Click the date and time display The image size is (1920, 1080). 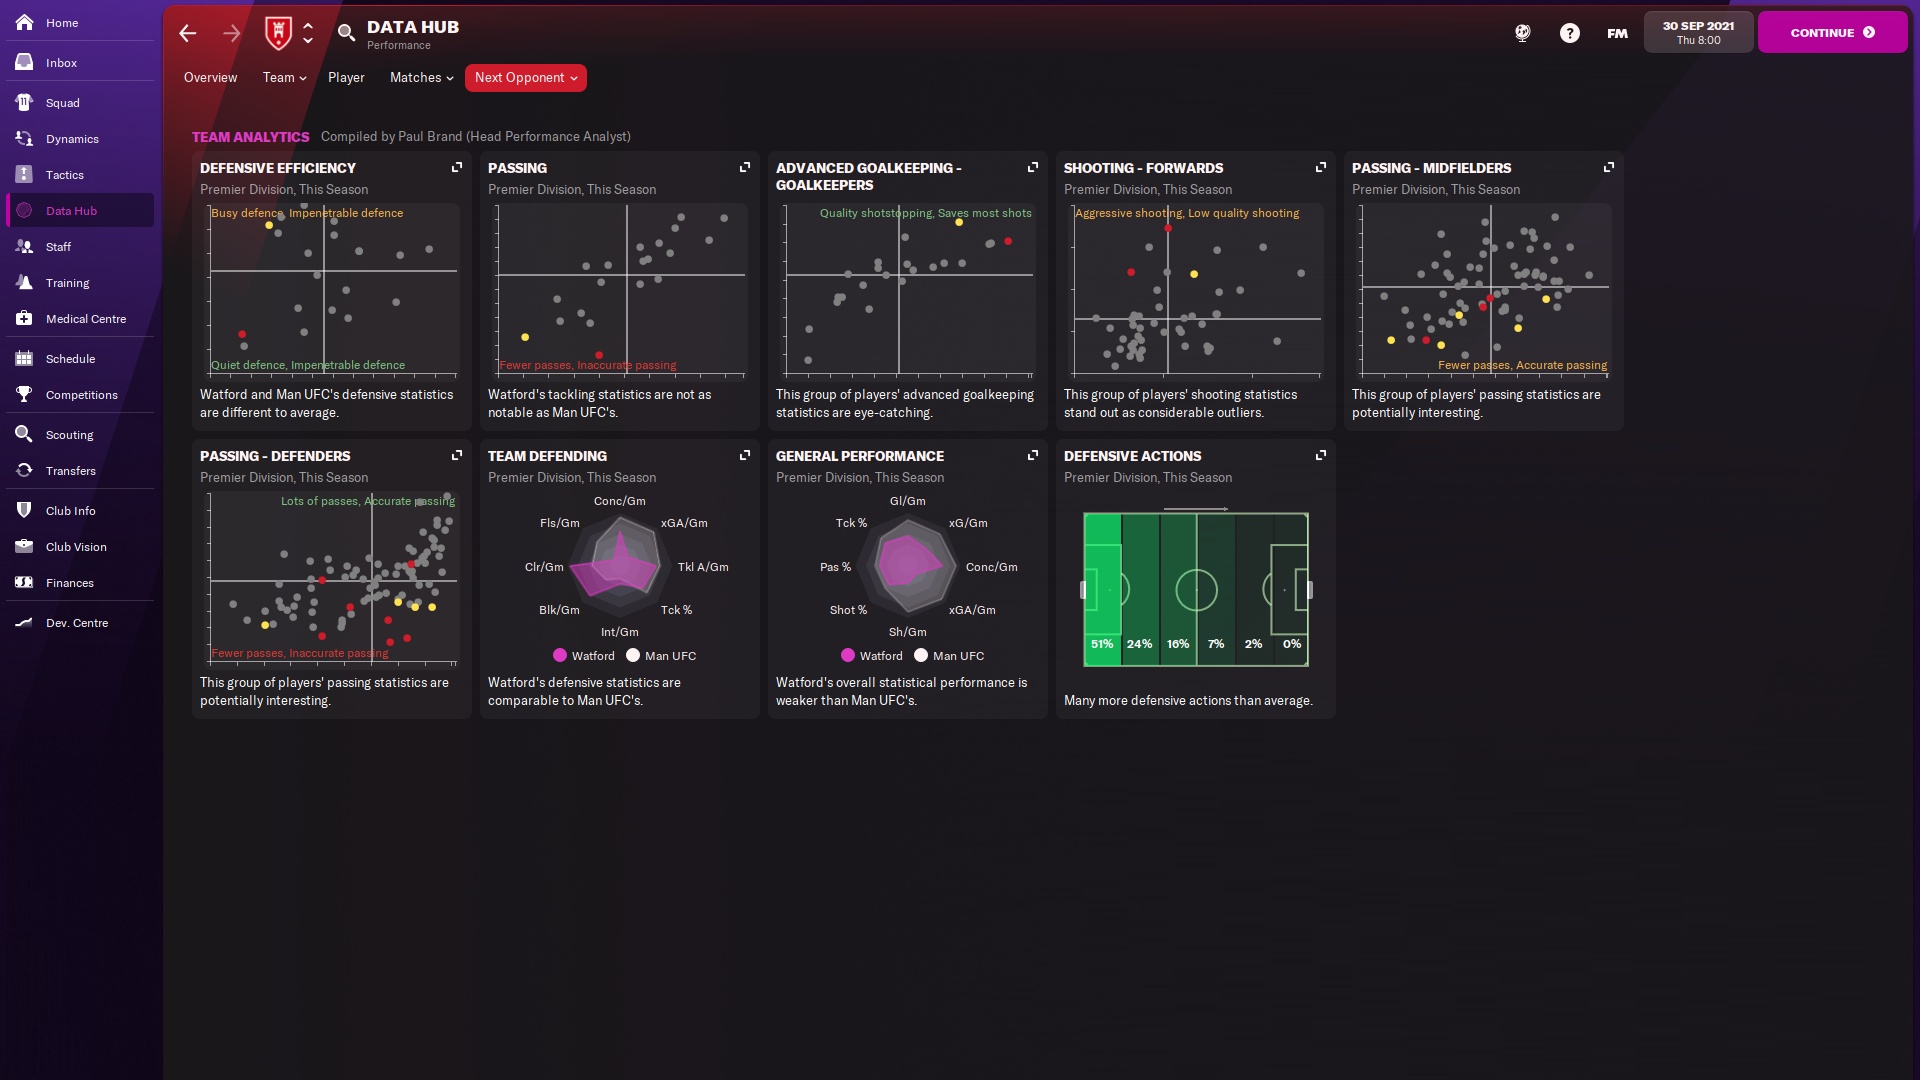click(1698, 32)
